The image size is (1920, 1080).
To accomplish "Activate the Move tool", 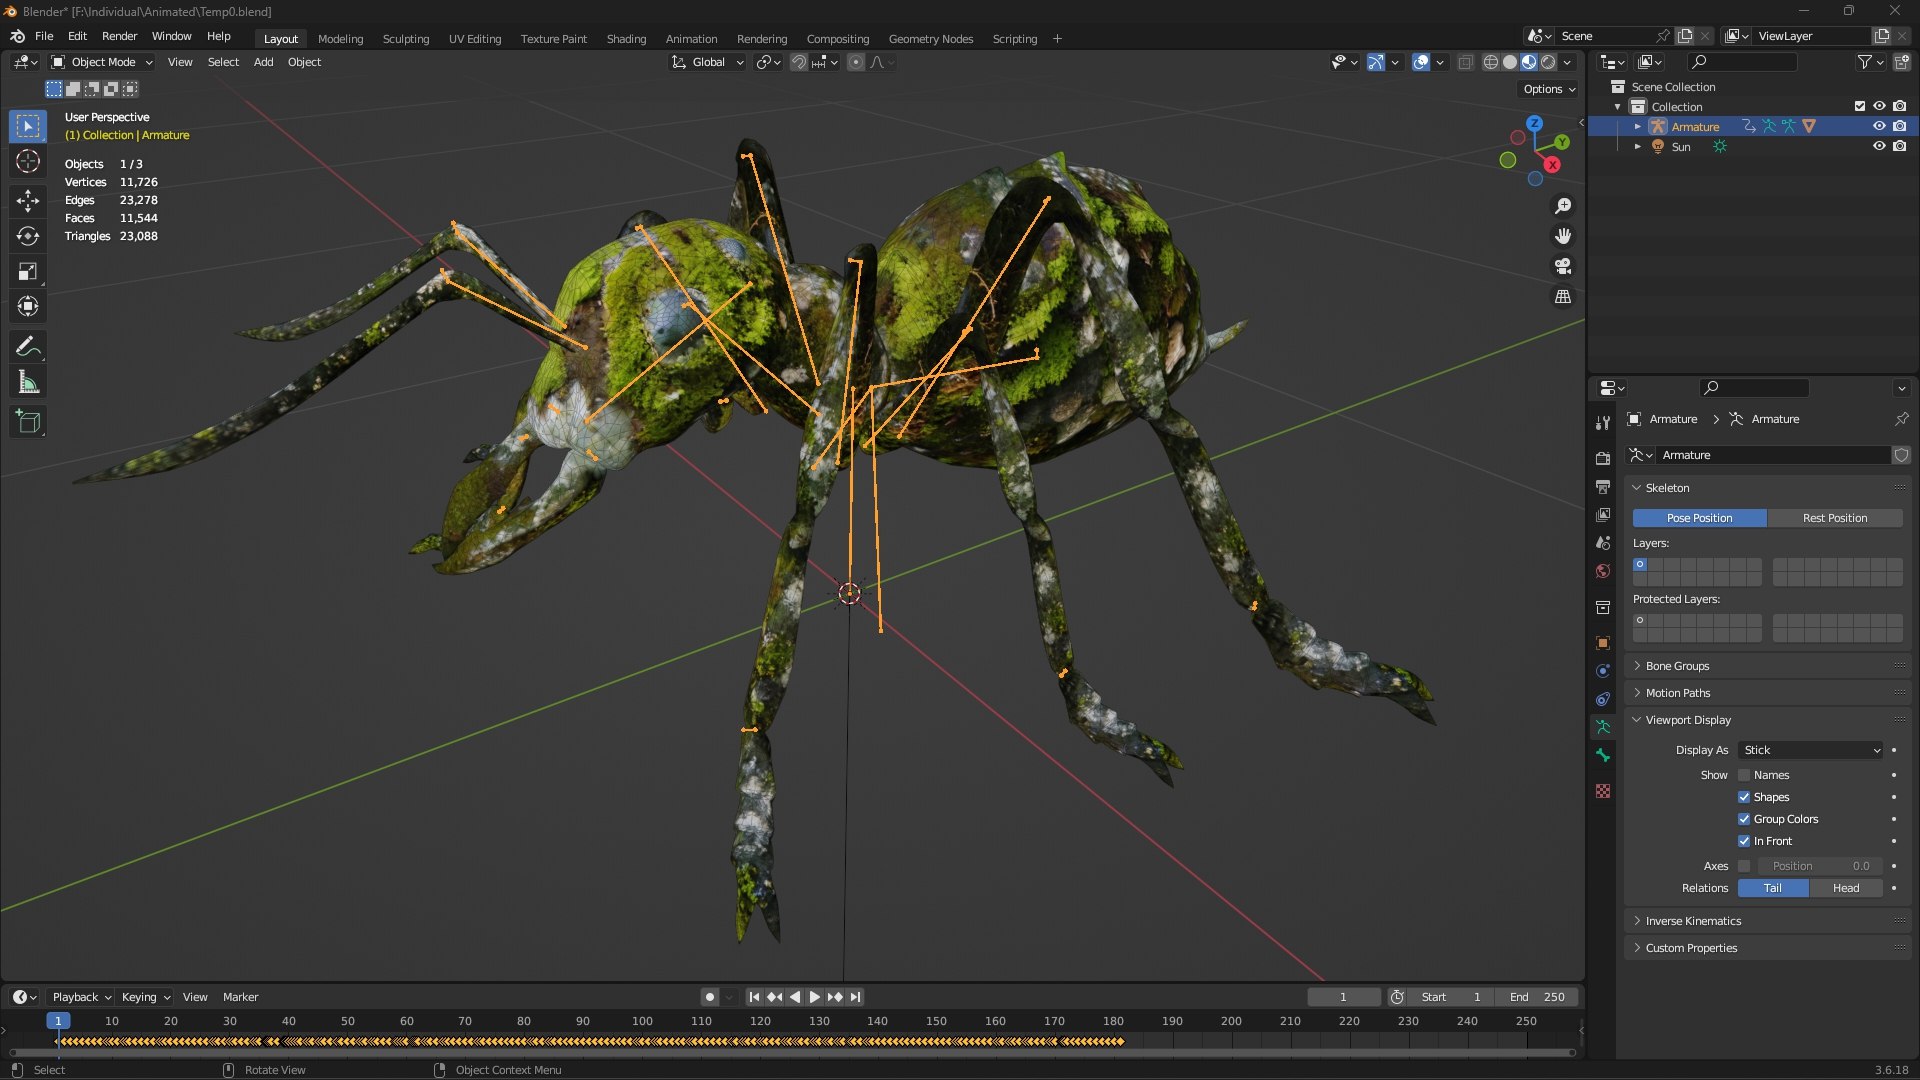I will (x=28, y=200).
